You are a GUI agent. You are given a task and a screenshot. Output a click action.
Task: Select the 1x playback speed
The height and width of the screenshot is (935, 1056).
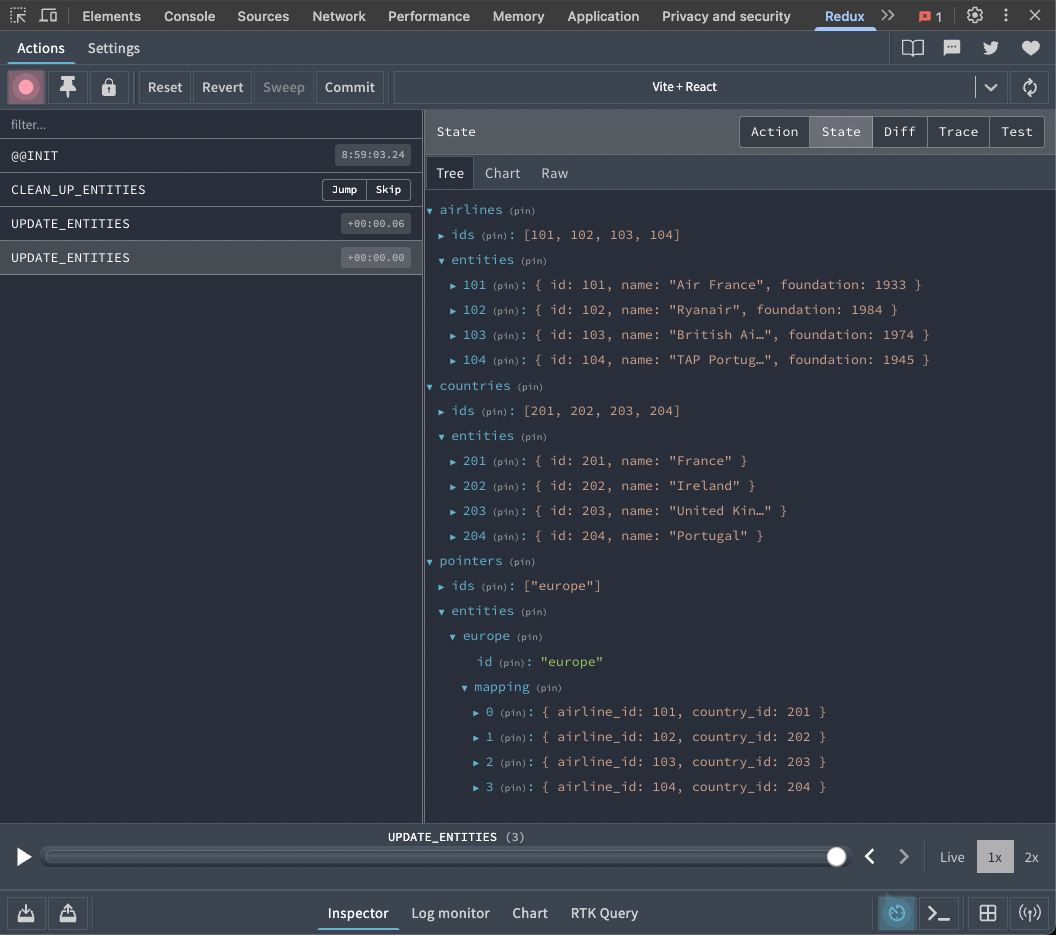(995, 857)
